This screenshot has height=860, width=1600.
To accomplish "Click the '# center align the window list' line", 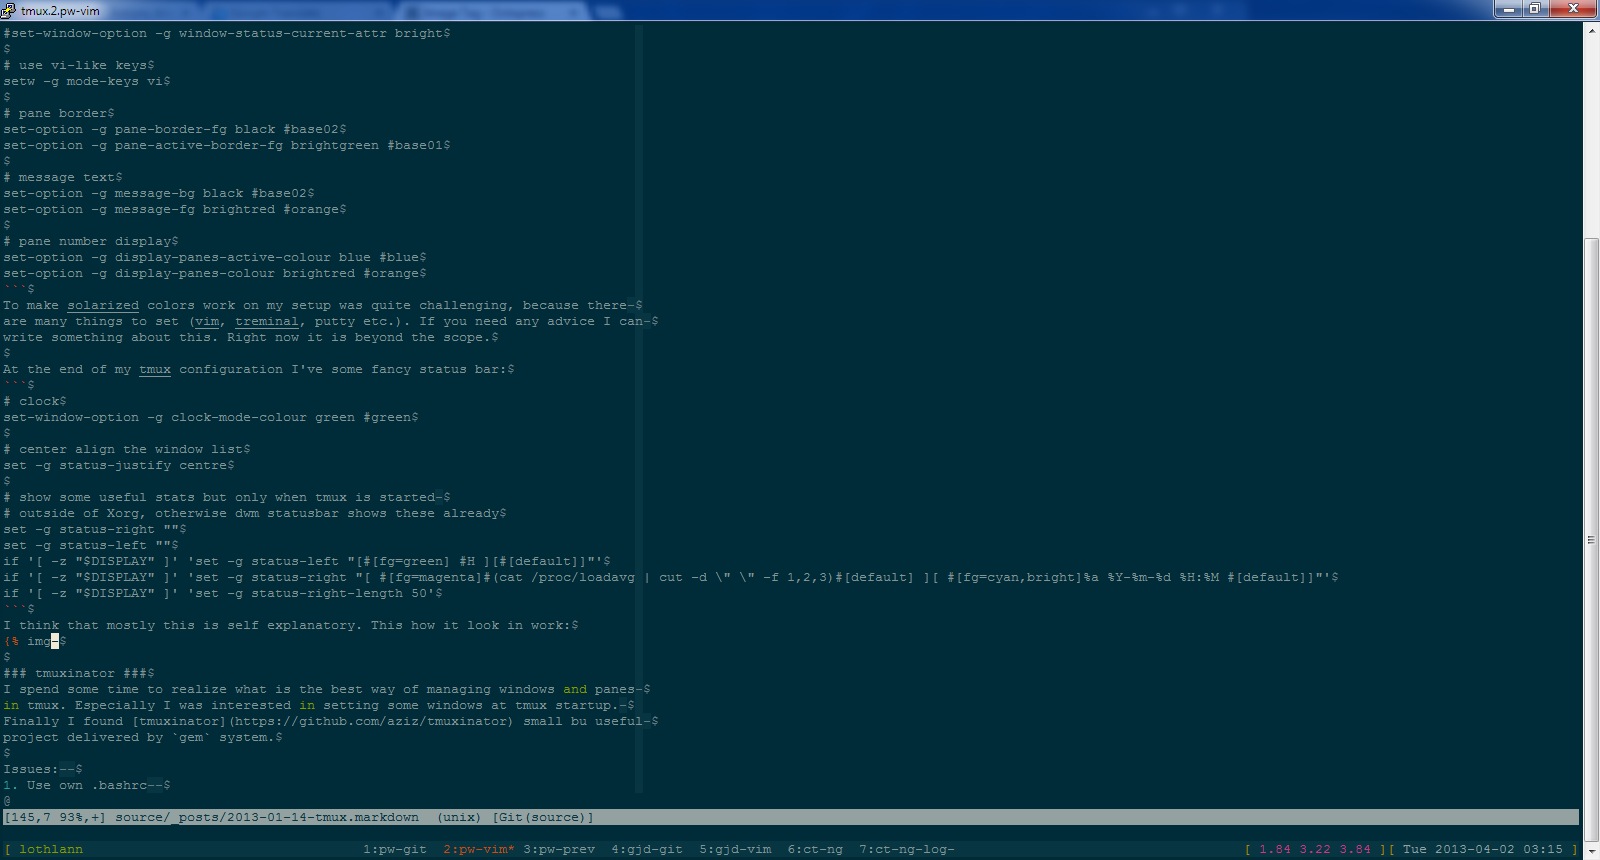I will pyautogui.click(x=127, y=449).
